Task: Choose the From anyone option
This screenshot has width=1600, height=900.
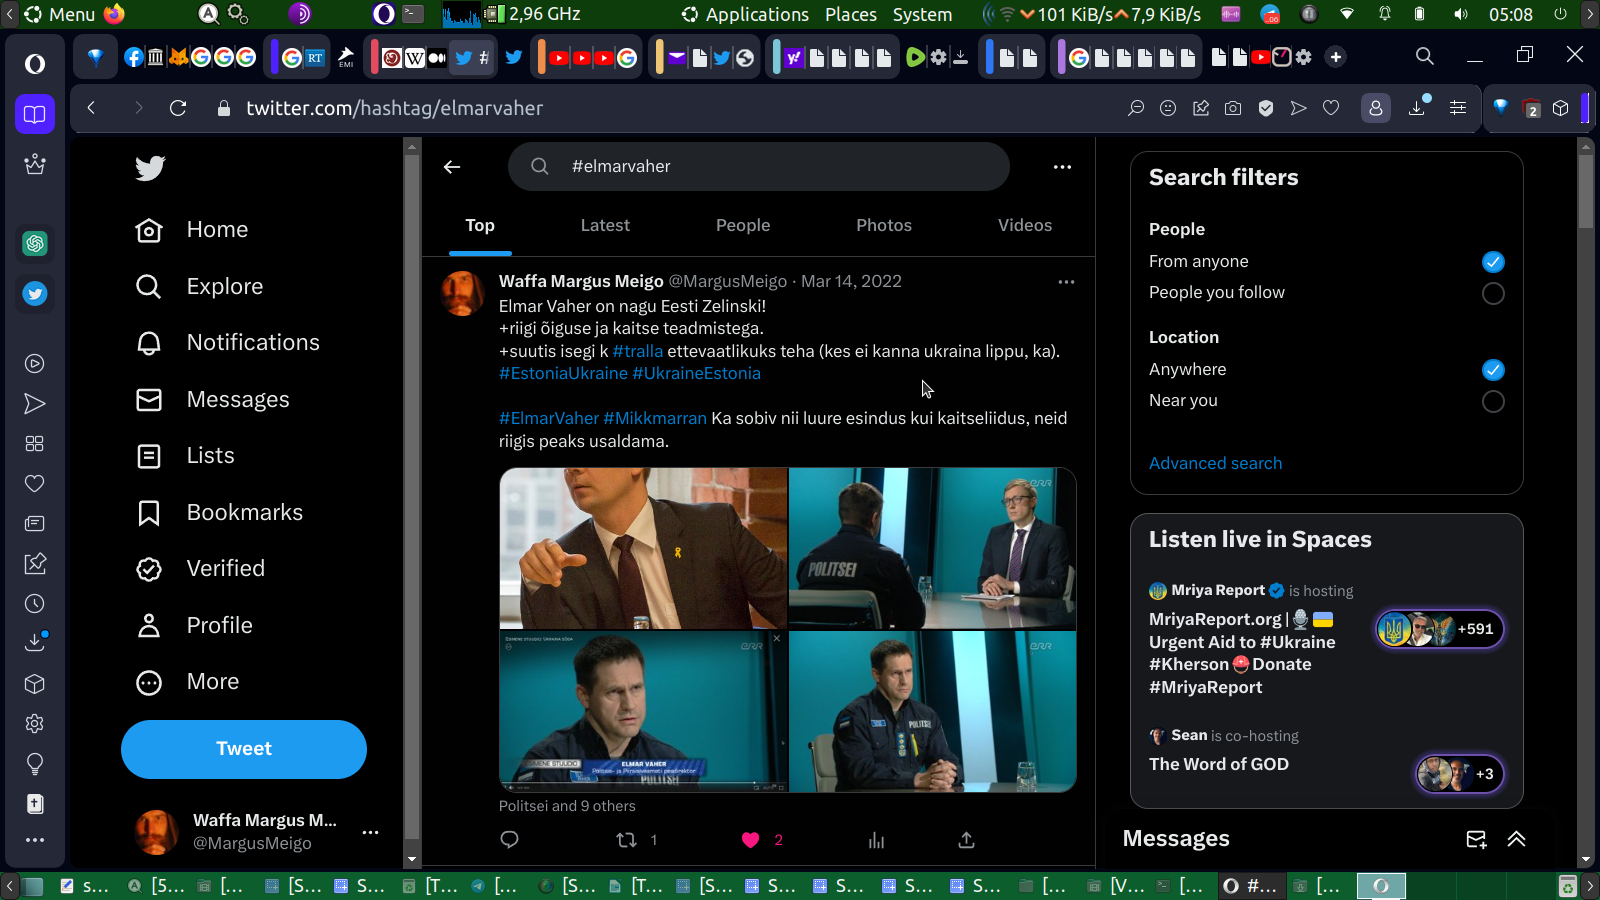Action: pos(1493,262)
